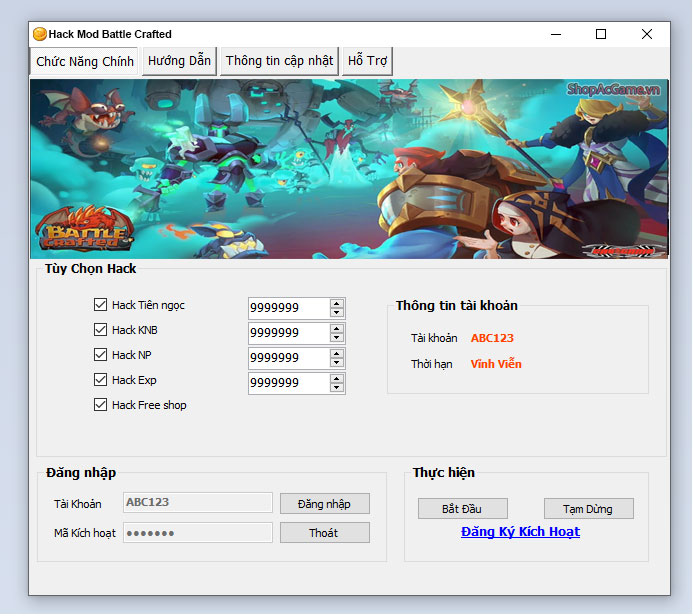Image resolution: width=693 pixels, height=616 pixels.
Task: Open the Đăng Ký Kích Hoạt link
Action: tap(520, 532)
